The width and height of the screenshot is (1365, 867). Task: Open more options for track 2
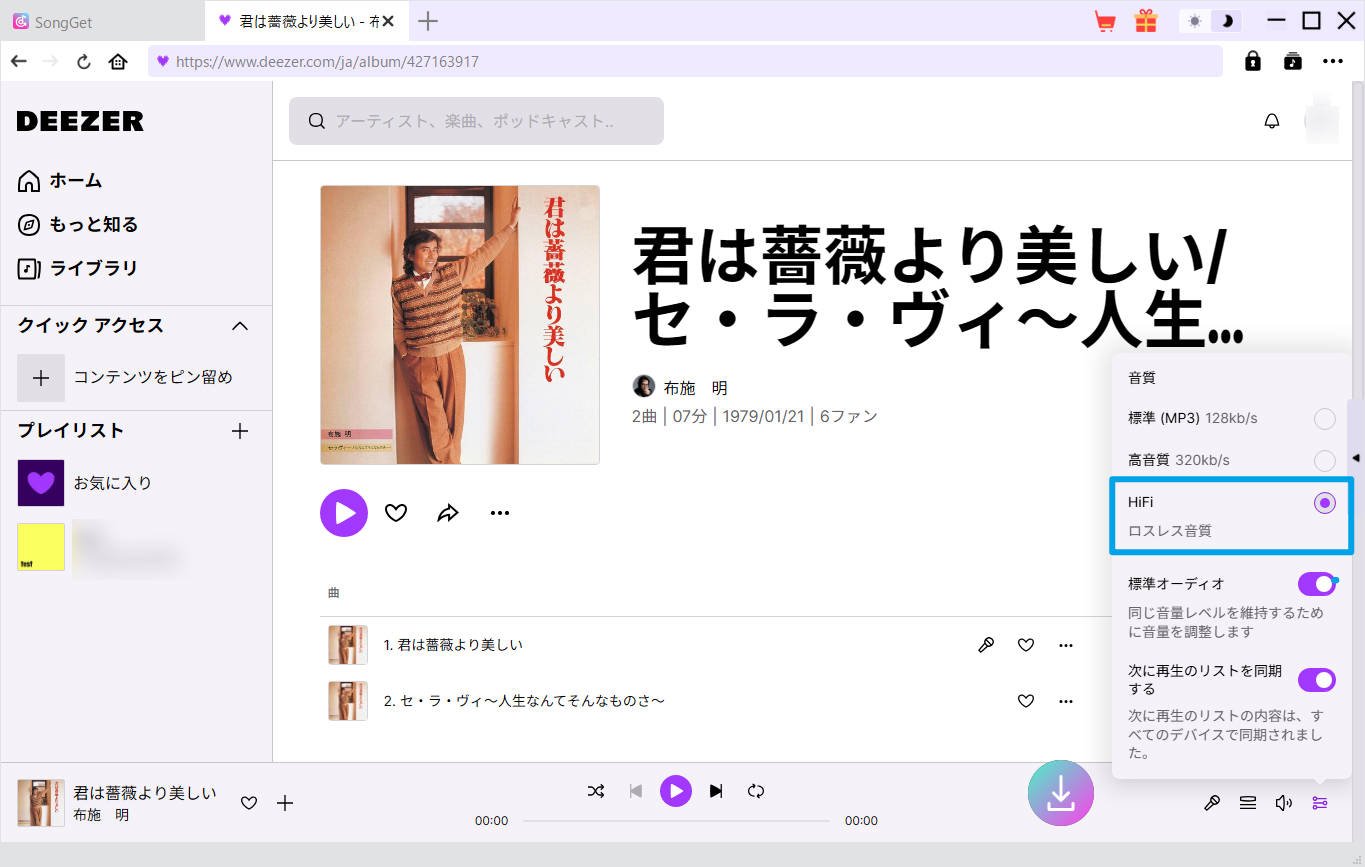[x=1066, y=701]
